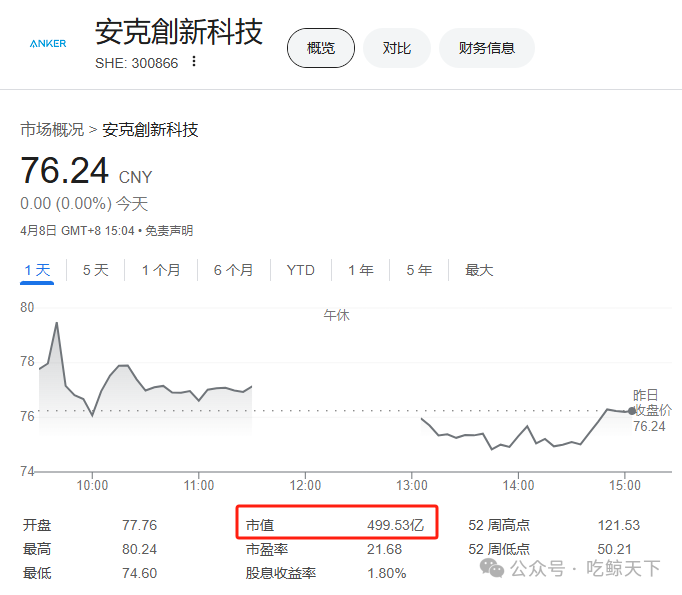Click the 80 price axis label
The image size is (682, 595).
coord(27,308)
